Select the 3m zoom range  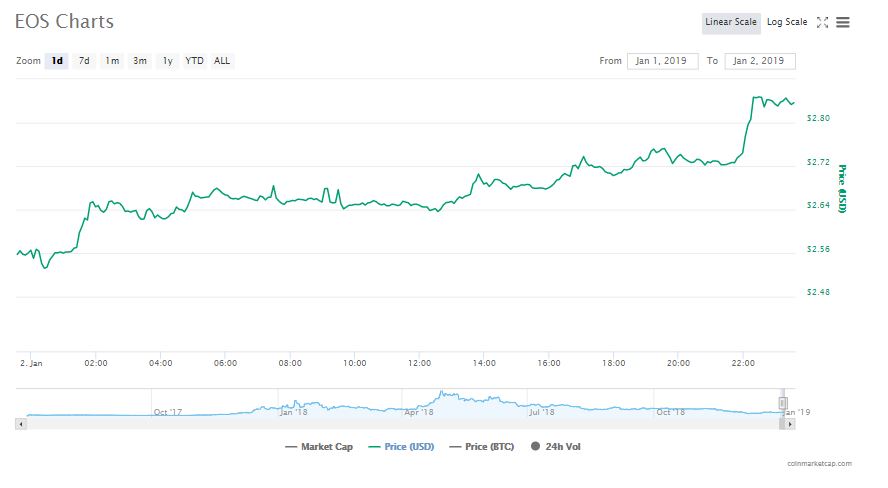[140, 61]
